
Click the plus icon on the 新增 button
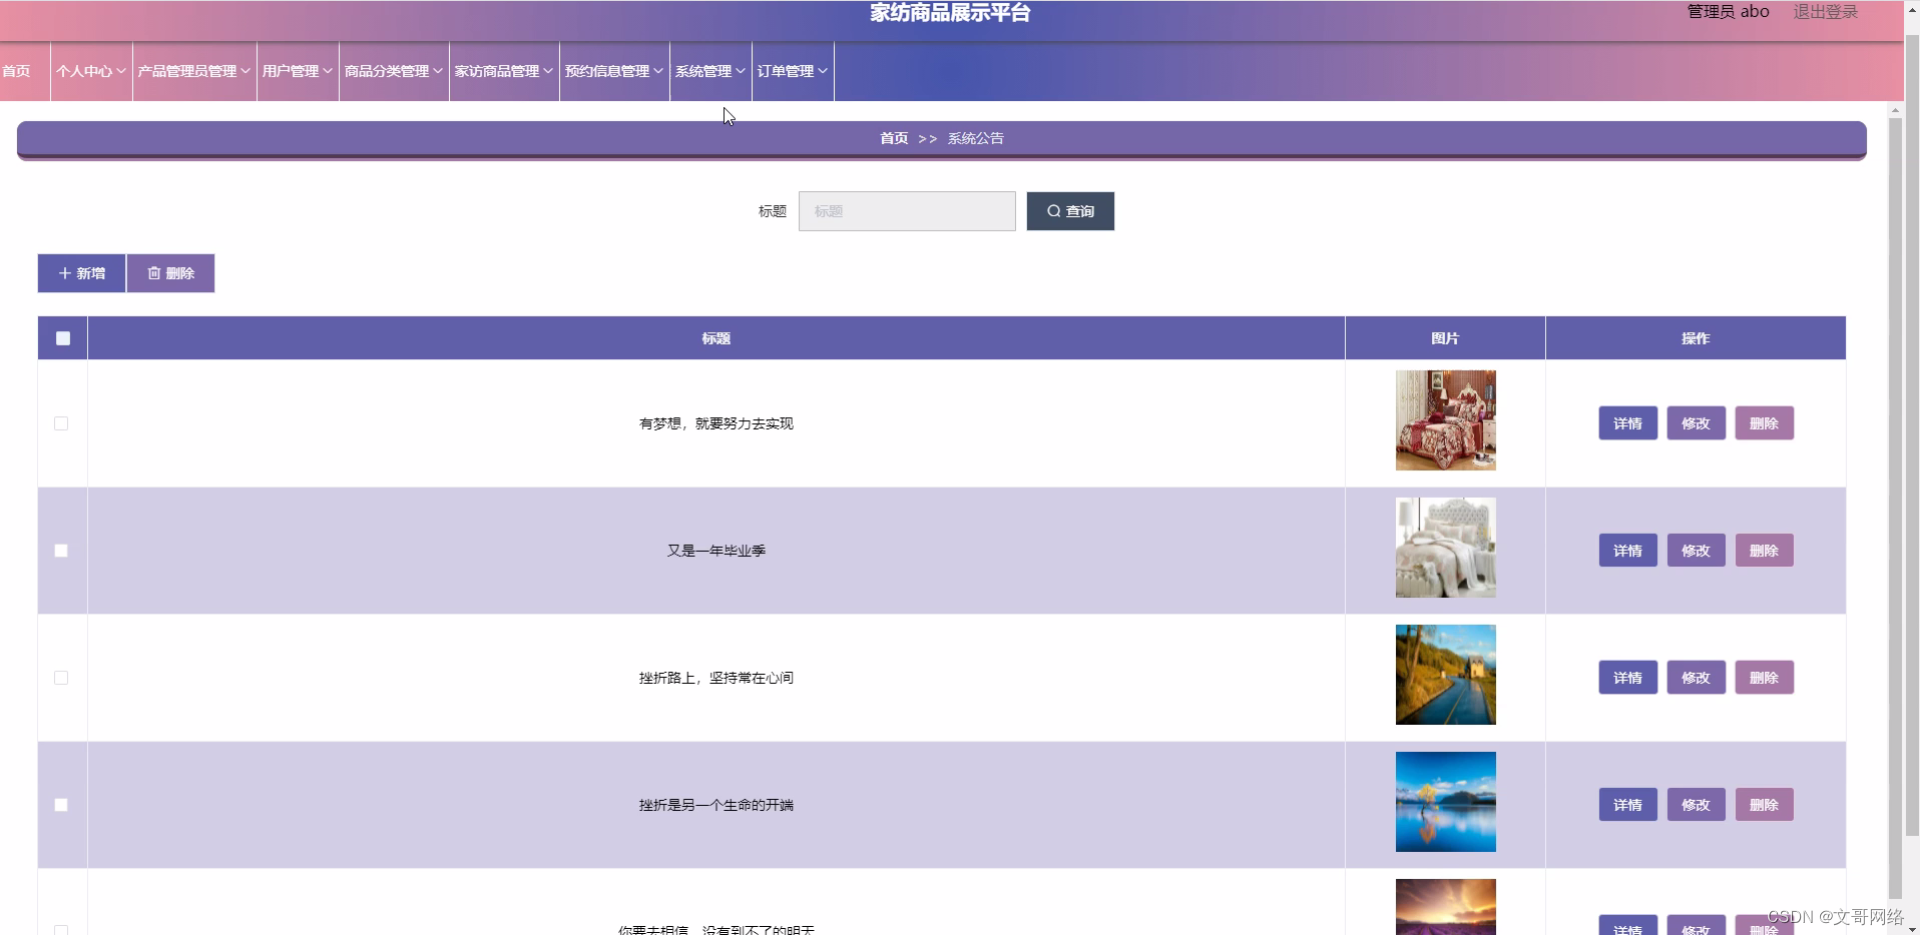click(67, 273)
